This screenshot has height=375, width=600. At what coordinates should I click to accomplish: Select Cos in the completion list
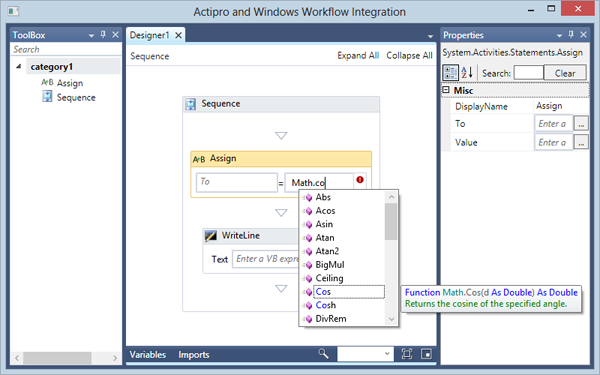(x=349, y=292)
